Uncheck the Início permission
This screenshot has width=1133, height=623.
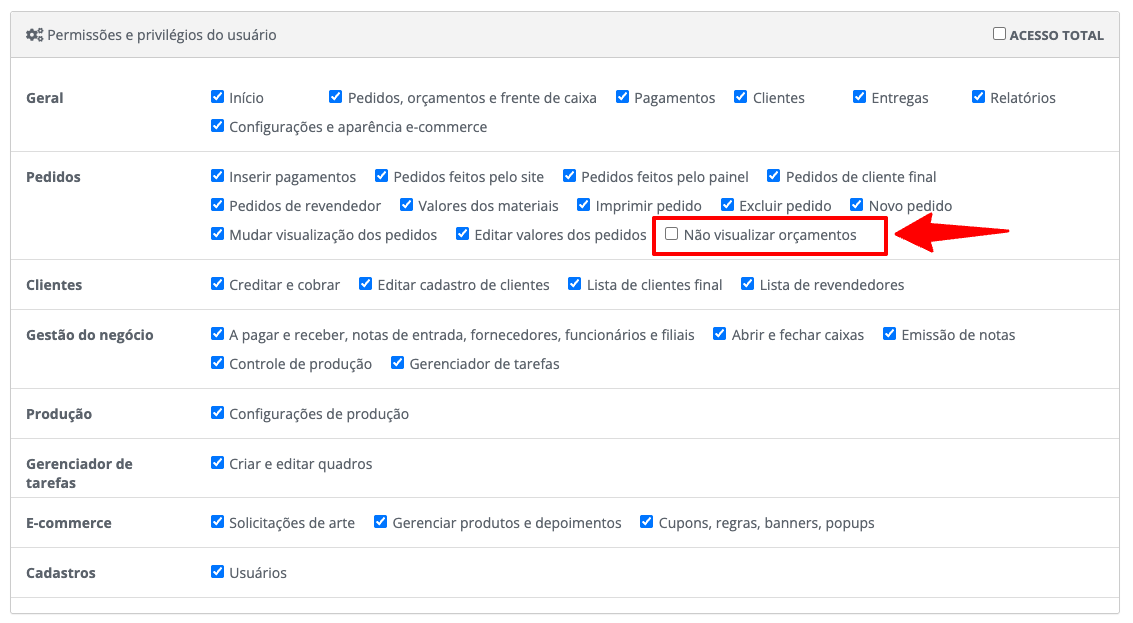(x=217, y=97)
